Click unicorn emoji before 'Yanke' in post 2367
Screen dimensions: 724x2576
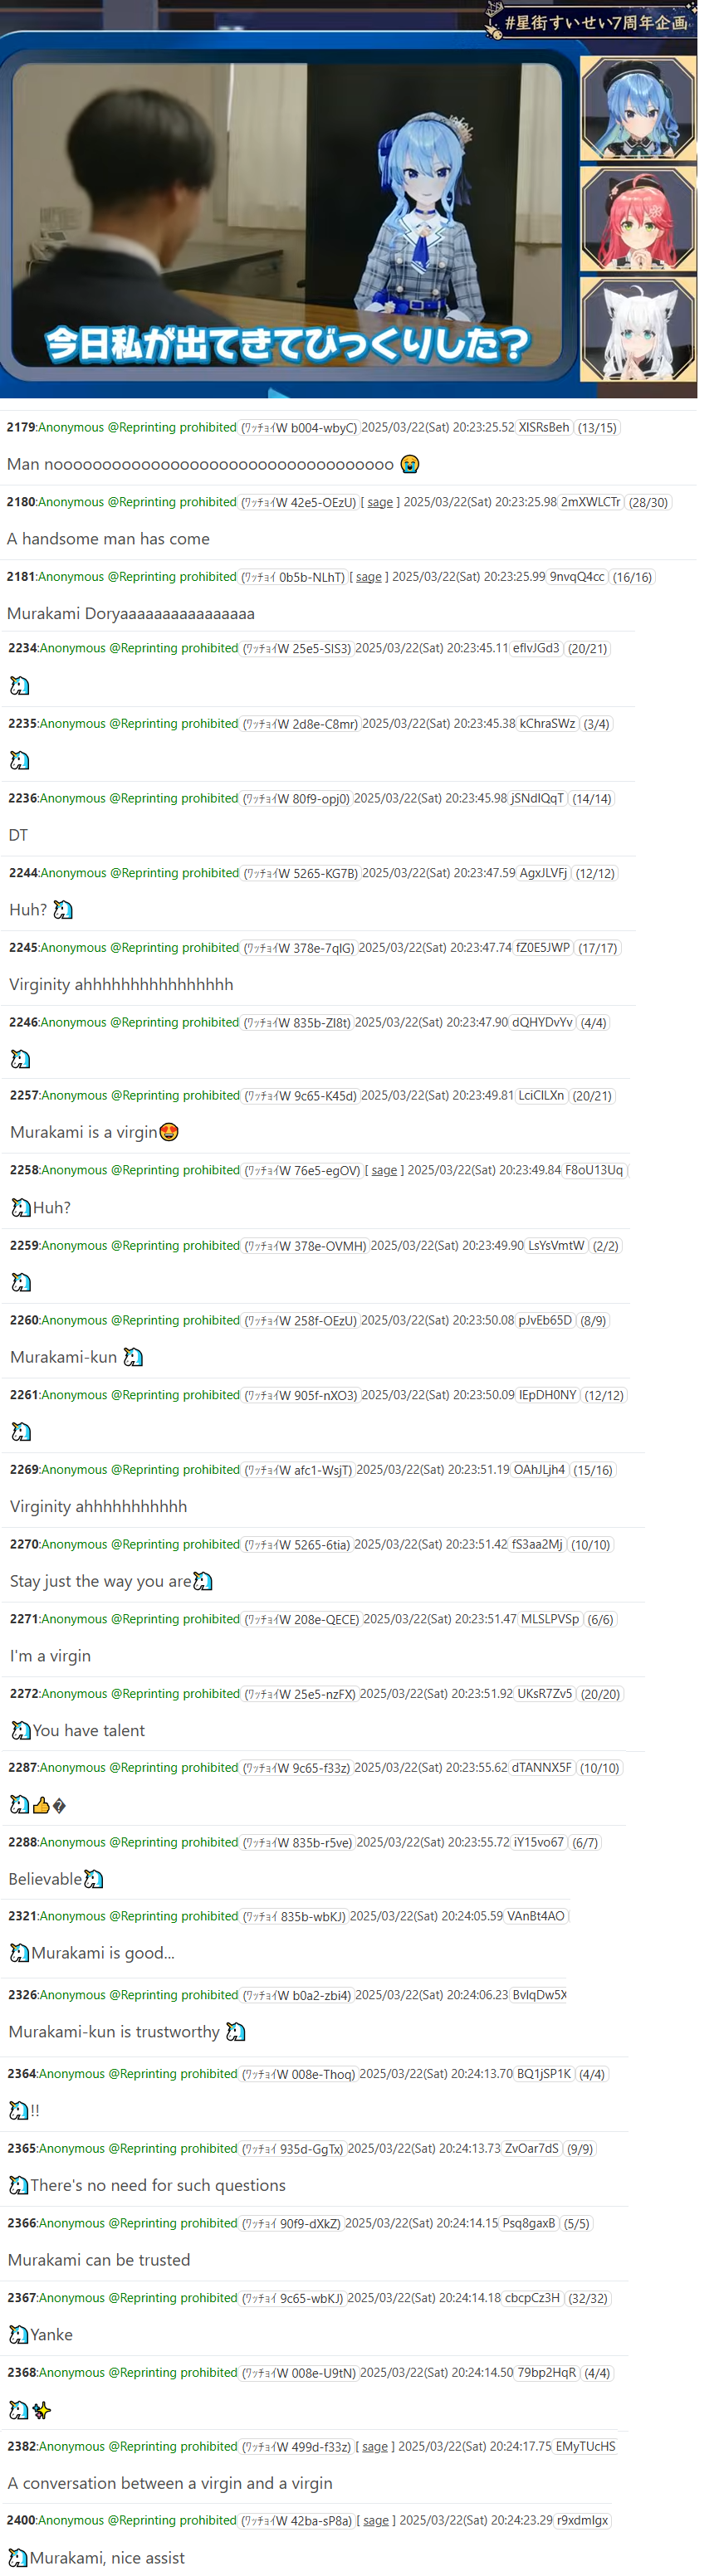pos(18,2334)
